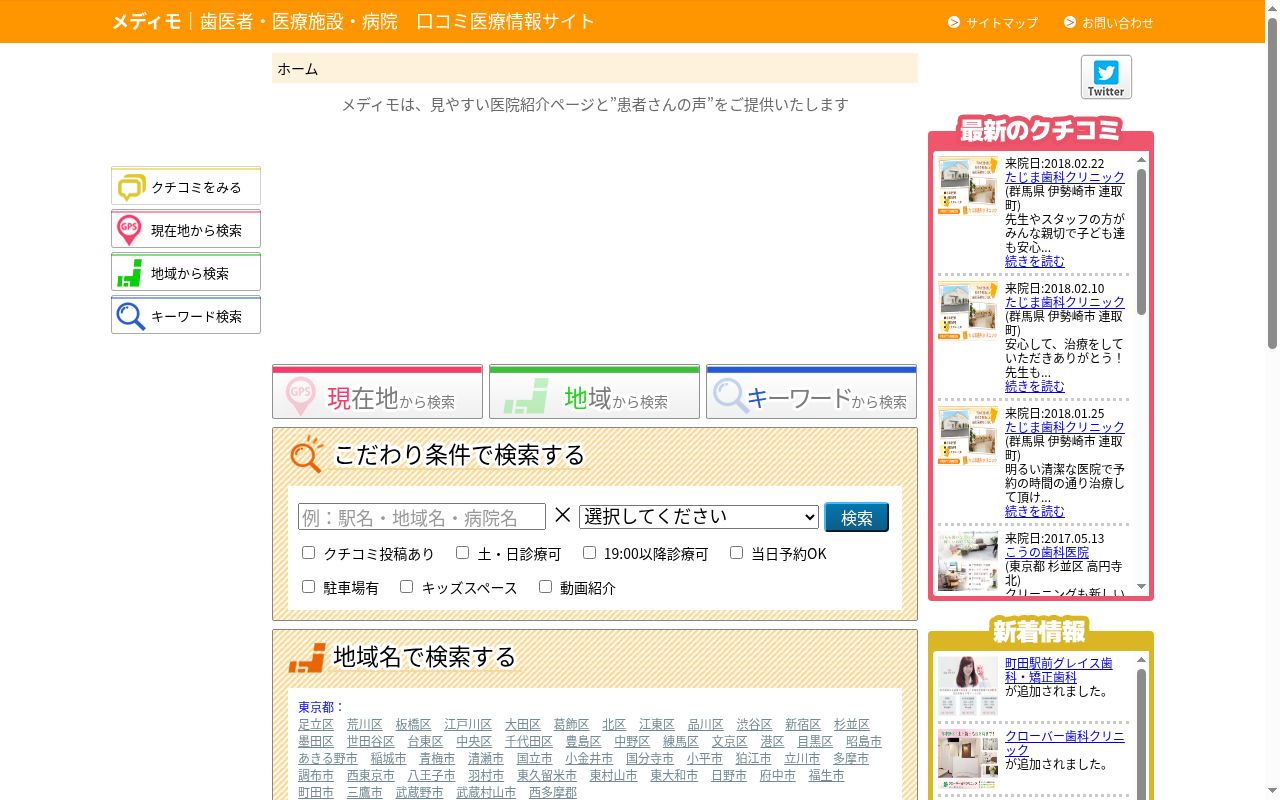Click the 八王子市 area link
This screenshot has height=800, width=1280.
pos(431,775)
